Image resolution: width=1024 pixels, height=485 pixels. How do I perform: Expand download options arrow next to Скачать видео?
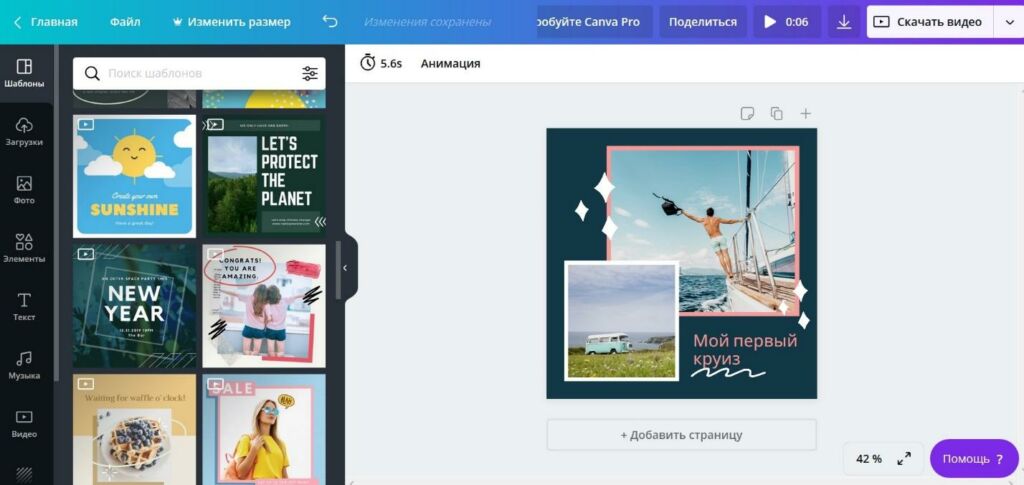pyautogui.click(x=1008, y=22)
